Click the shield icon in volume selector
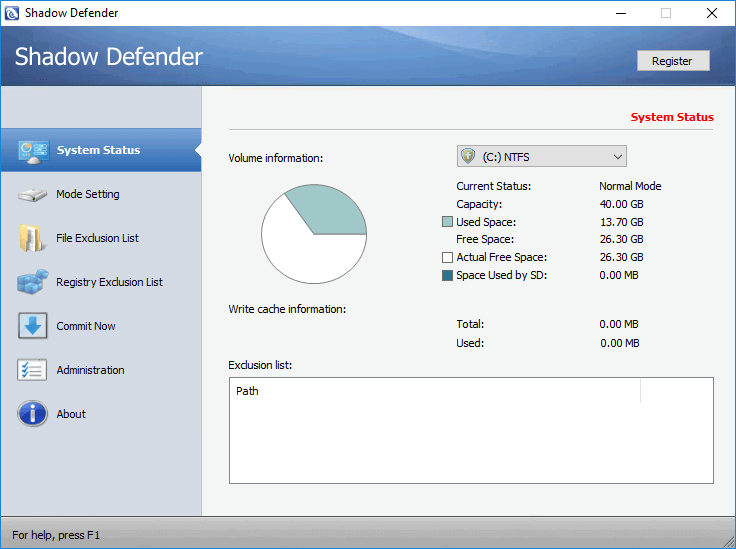Viewport: 736px width, 549px height. click(468, 156)
